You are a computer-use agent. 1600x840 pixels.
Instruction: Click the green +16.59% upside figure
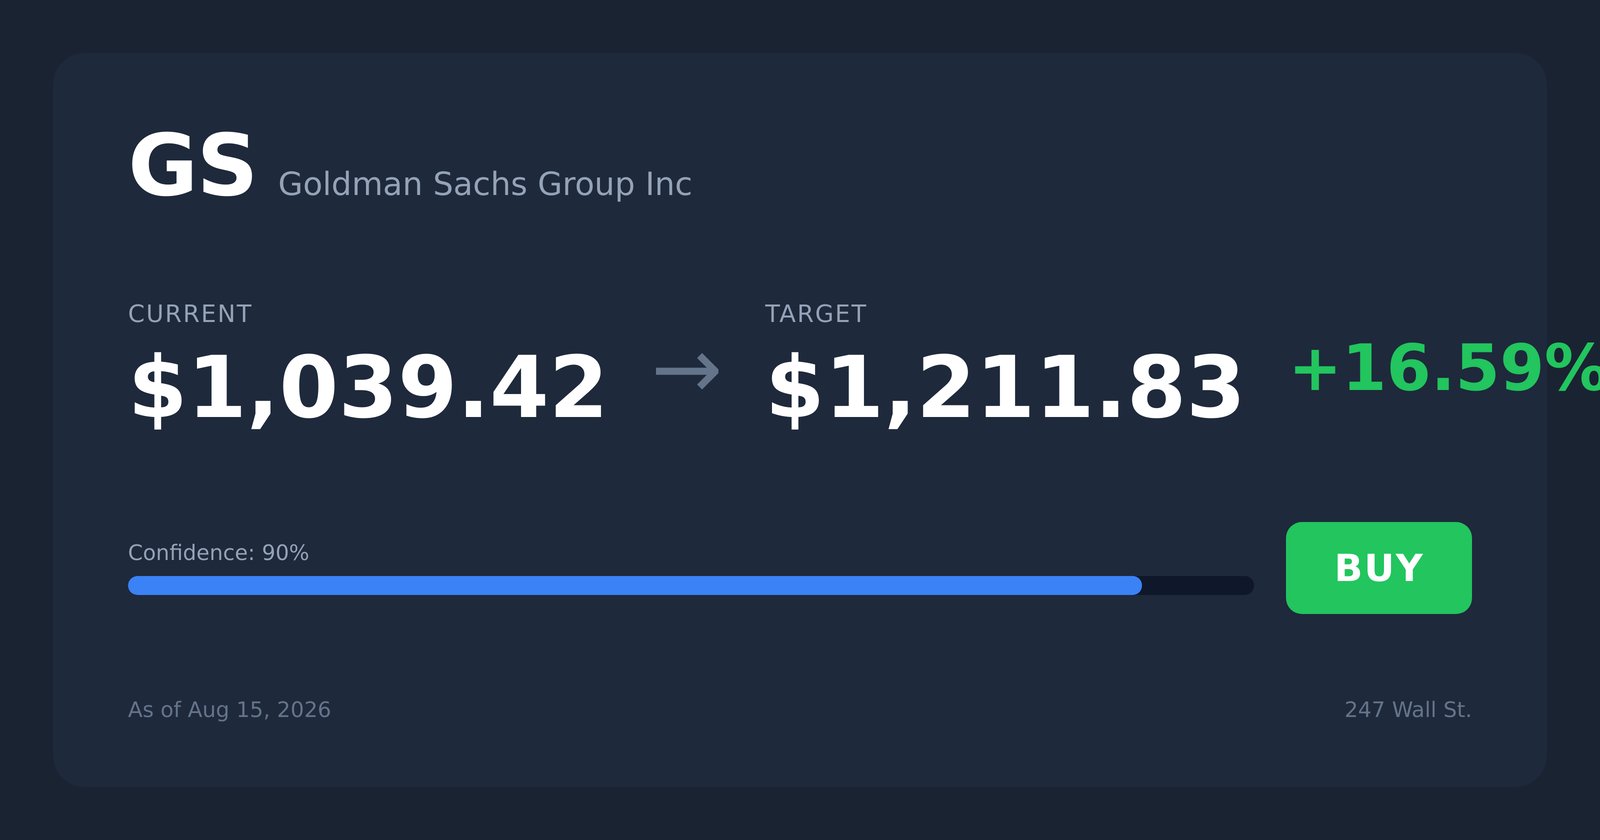tap(1446, 369)
